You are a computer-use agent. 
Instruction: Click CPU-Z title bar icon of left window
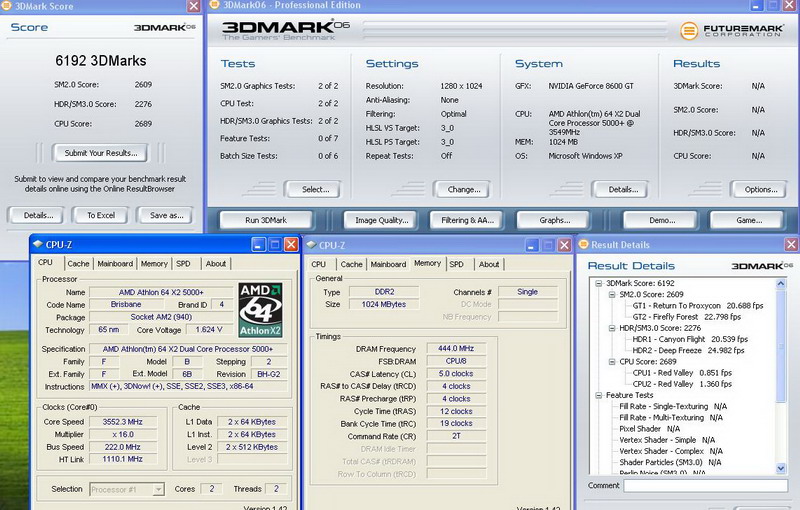click(x=38, y=244)
